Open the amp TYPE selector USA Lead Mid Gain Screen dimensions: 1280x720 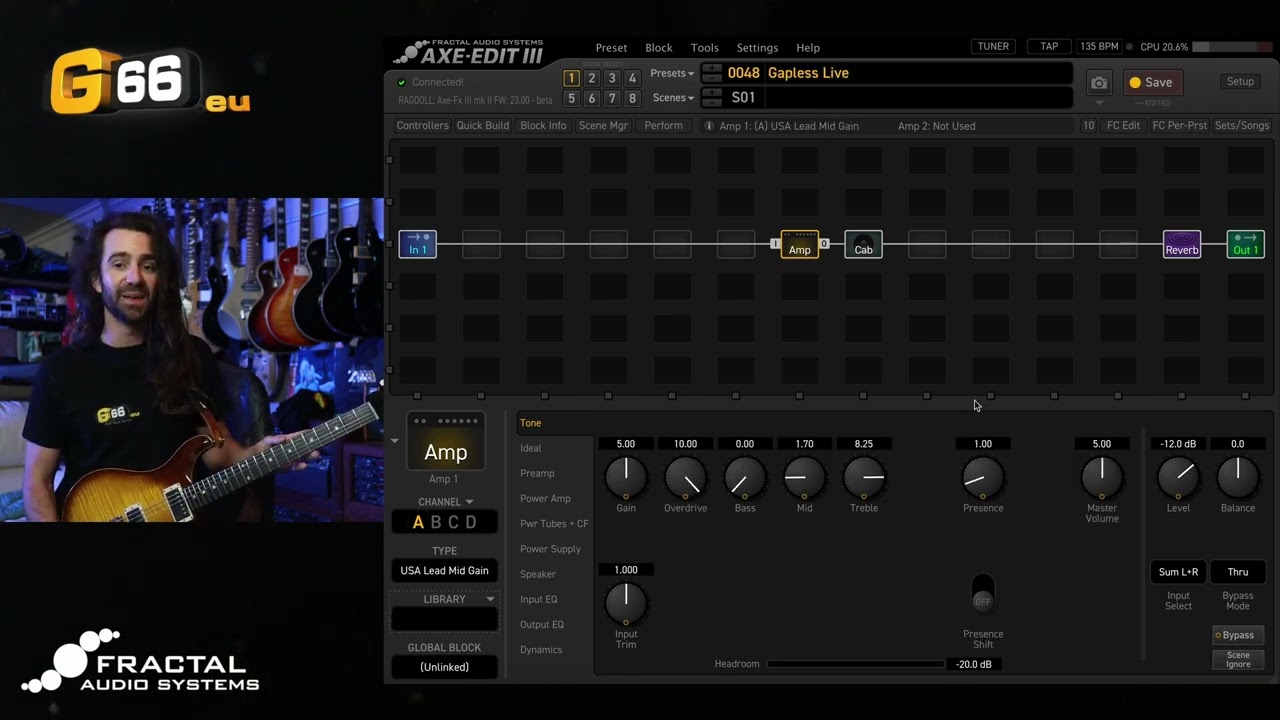[445, 571]
